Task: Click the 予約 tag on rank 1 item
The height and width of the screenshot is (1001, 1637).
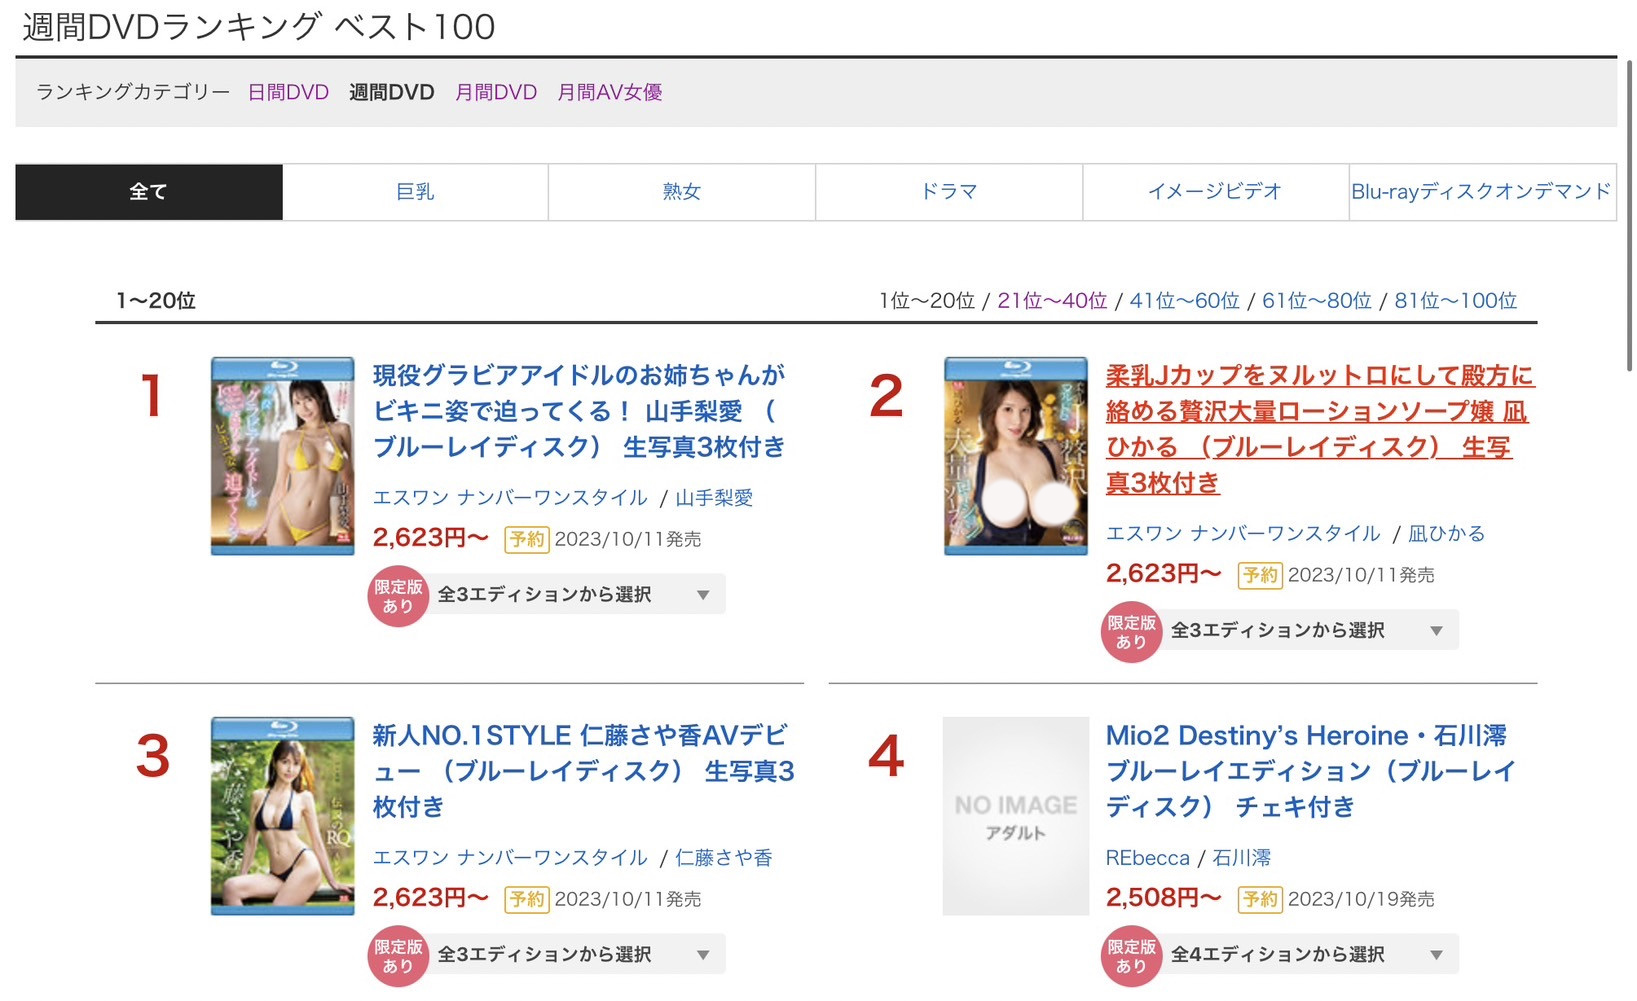Action: coord(526,539)
